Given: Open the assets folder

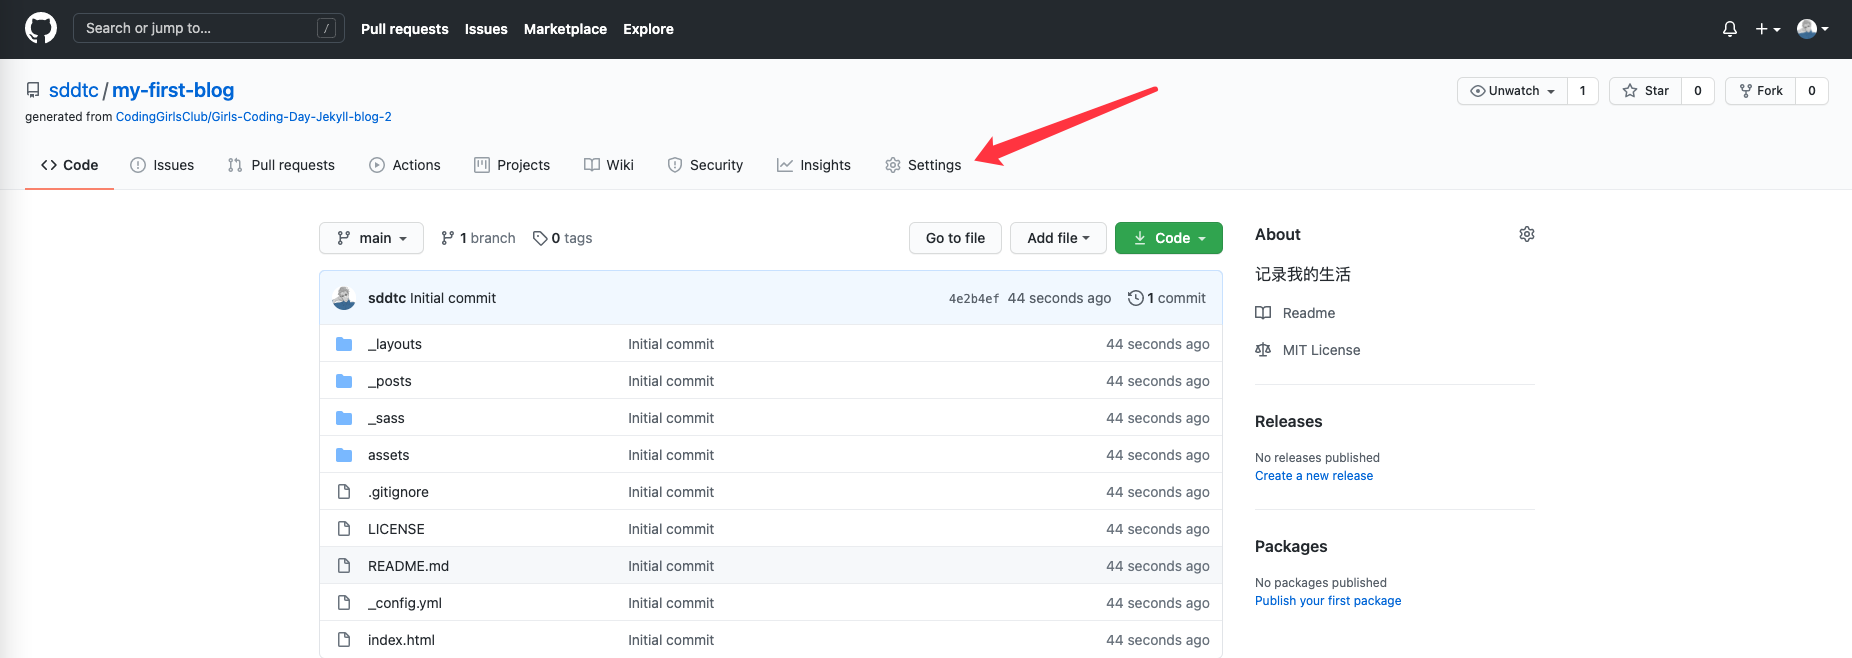Looking at the screenshot, I should pyautogui.click(x=389, y=455).
